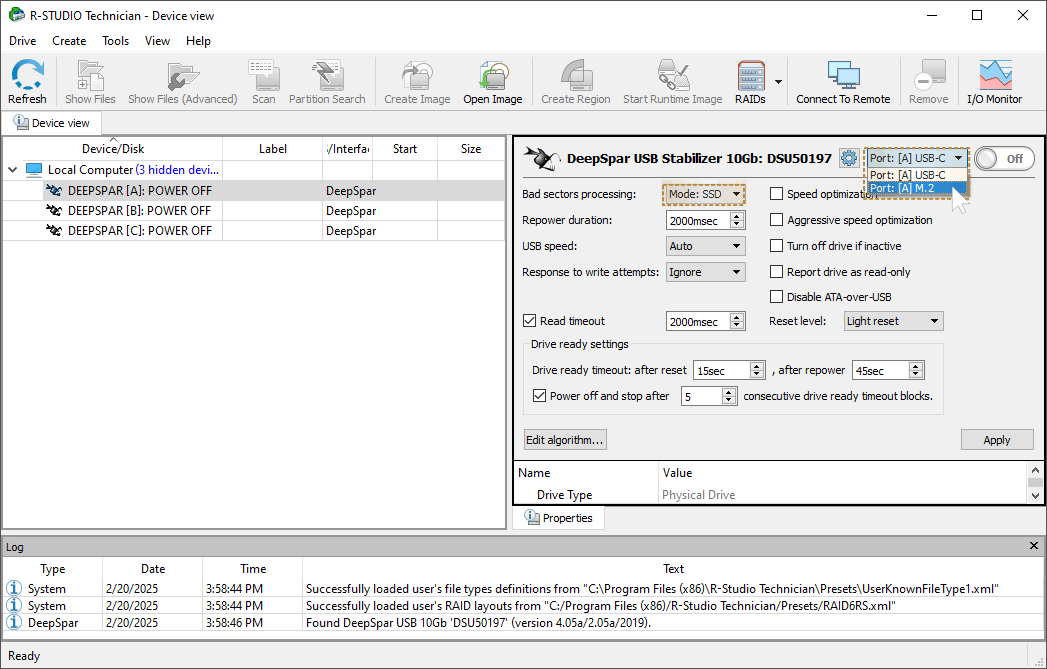The width and height of the screenshot is (1047, 669).
Task: Click the Device/Disk column header
Action: click(113, 149)
